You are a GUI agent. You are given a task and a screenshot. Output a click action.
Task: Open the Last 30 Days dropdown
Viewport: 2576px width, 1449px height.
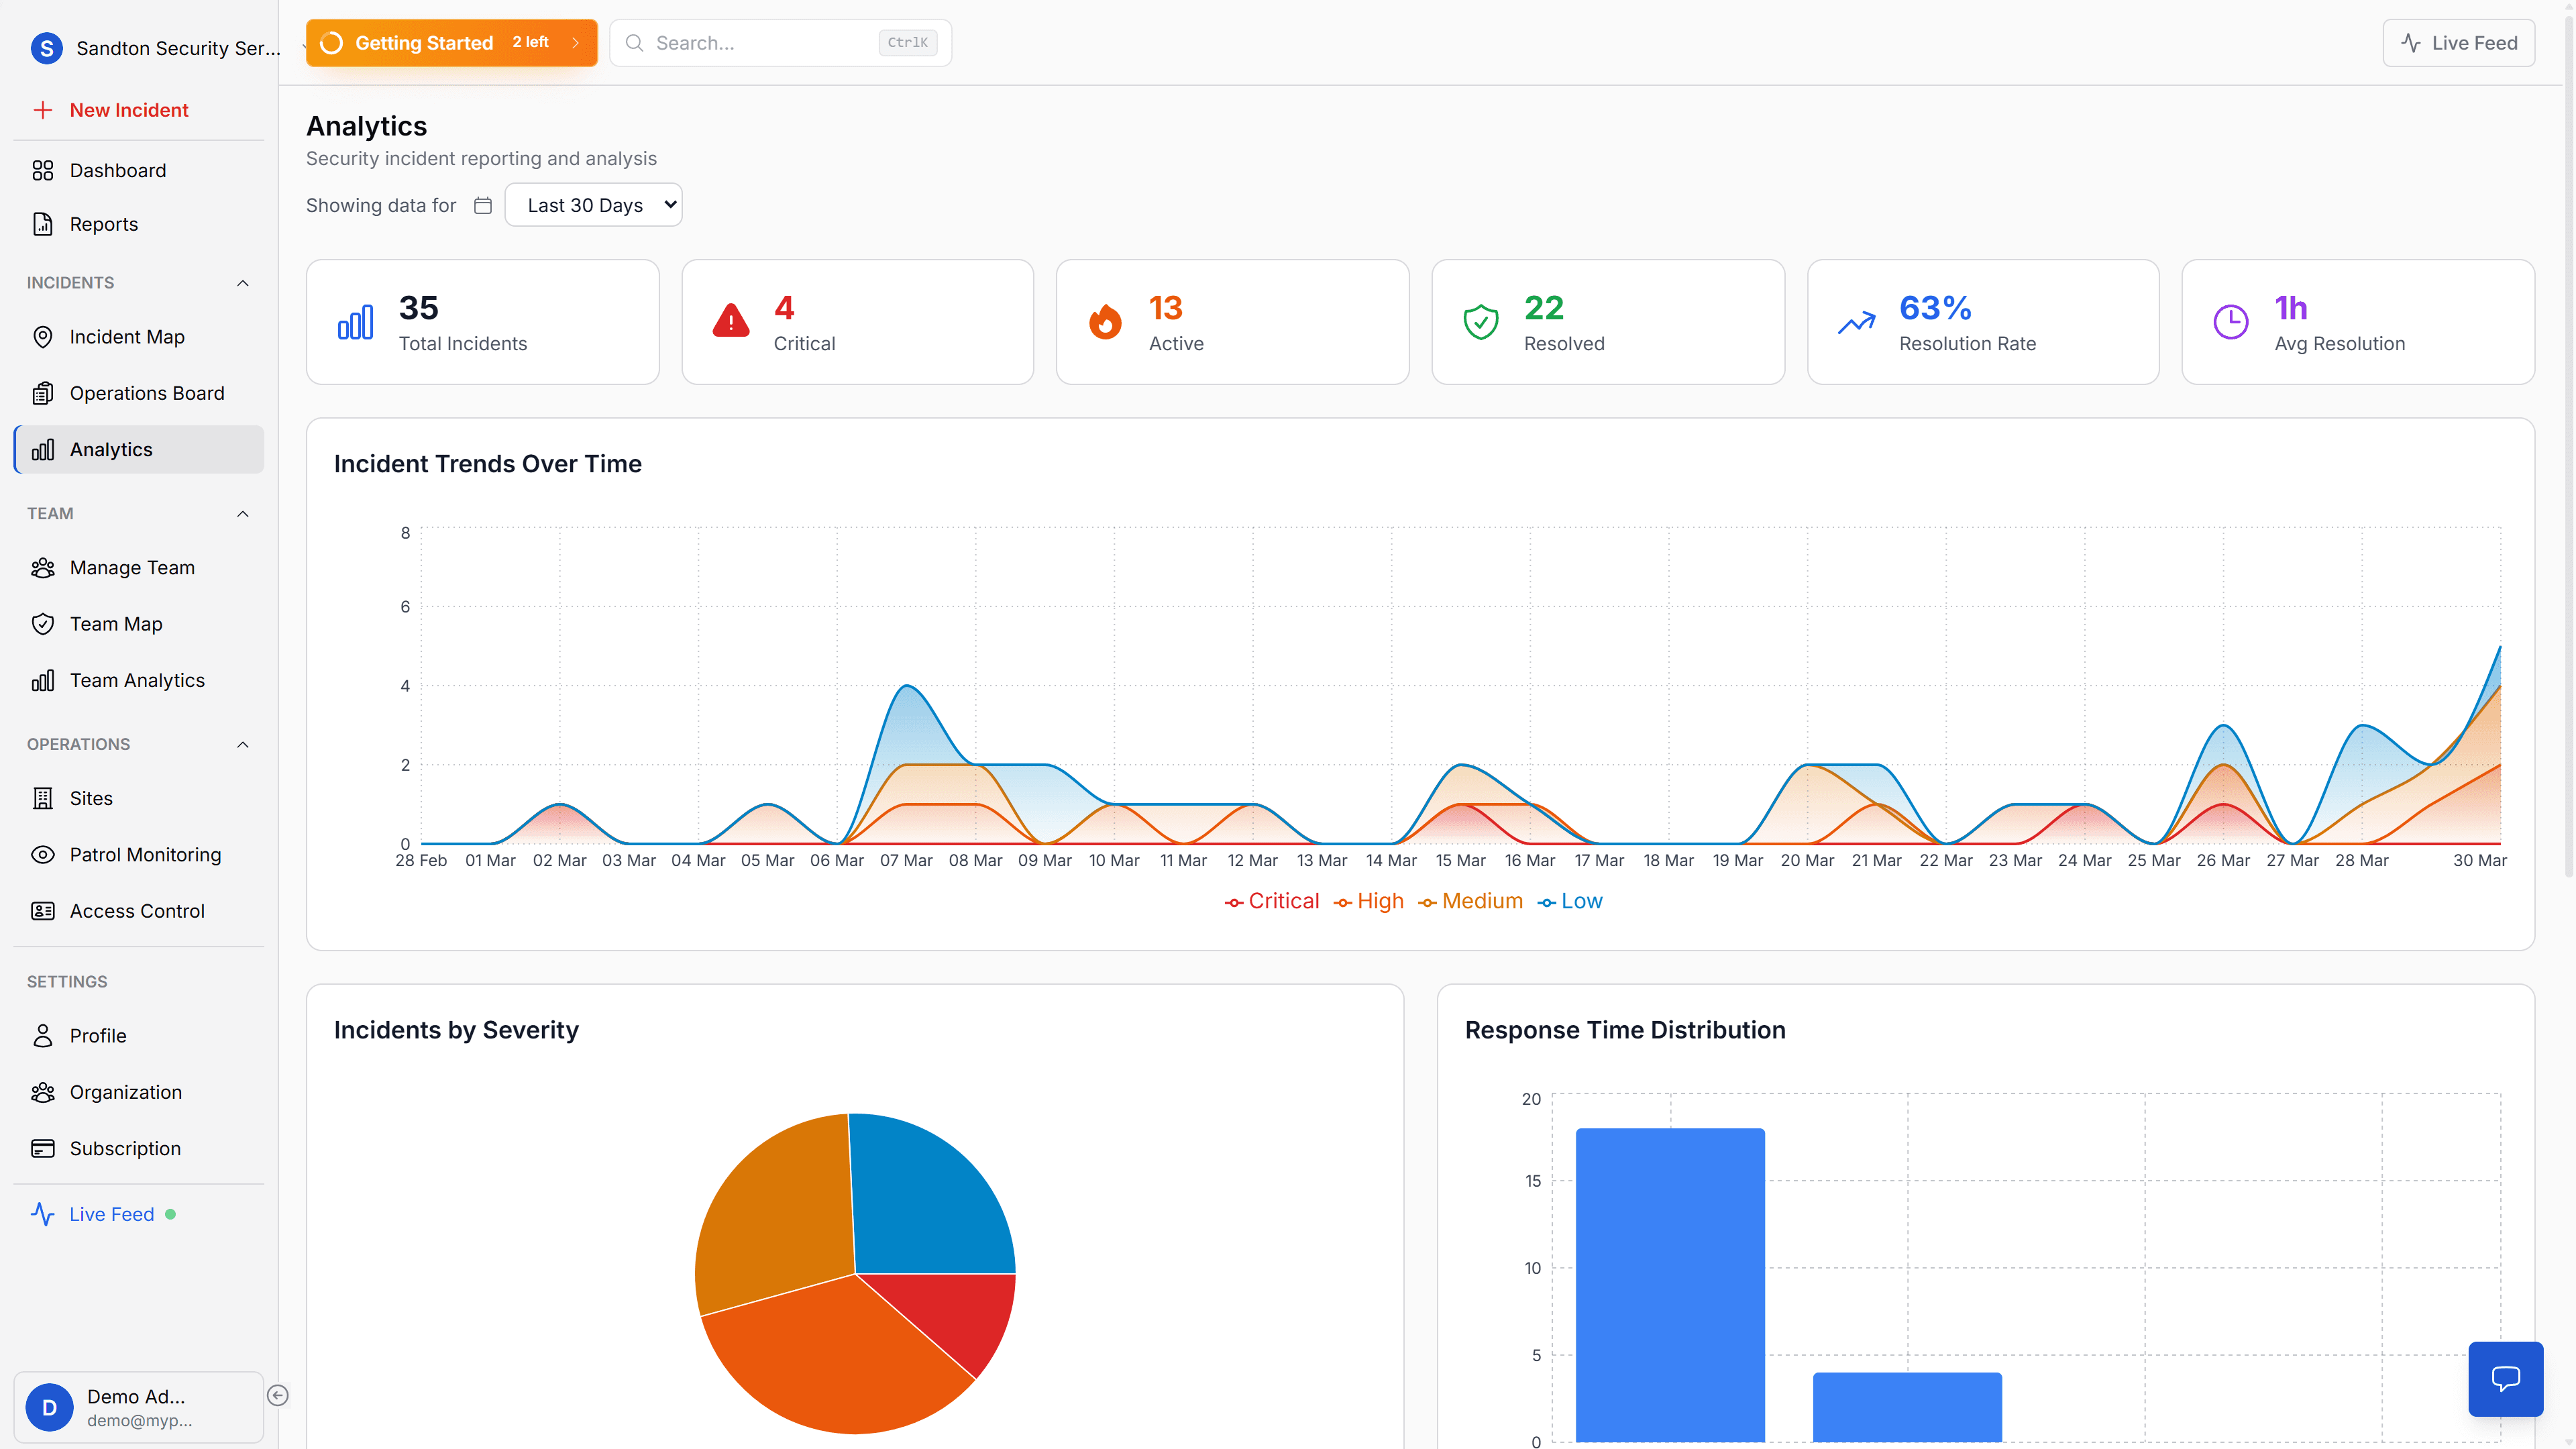pyautogui.click(x=594, y=204)
